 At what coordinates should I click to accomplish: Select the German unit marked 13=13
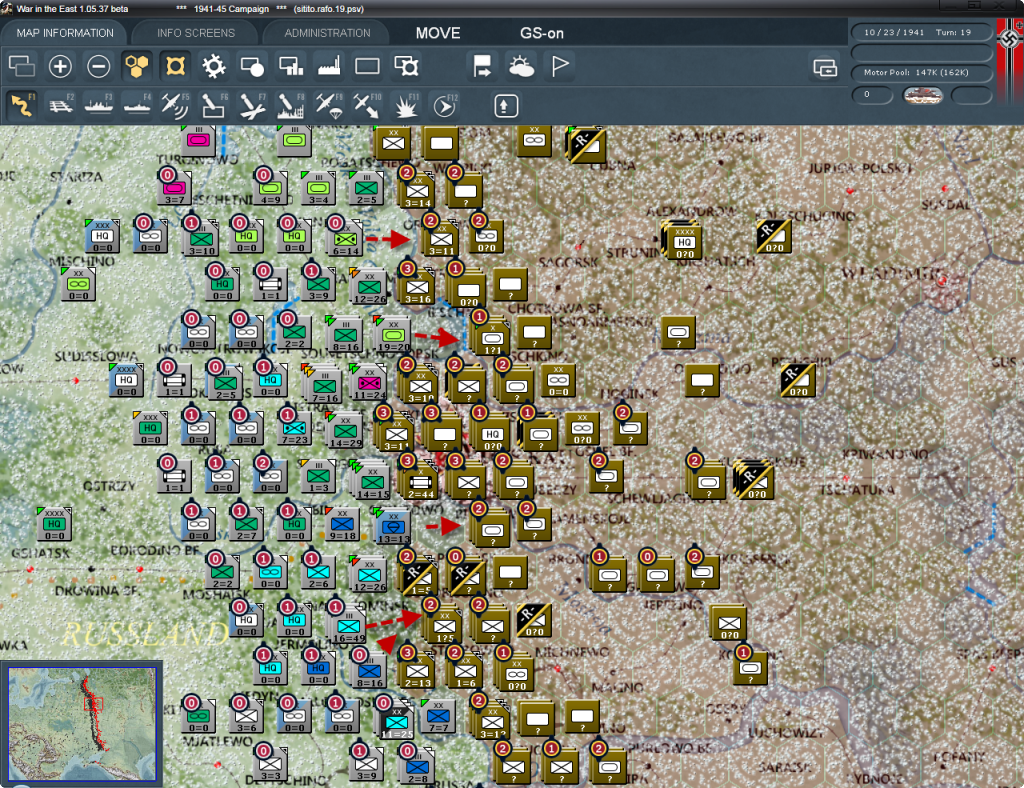392,526
